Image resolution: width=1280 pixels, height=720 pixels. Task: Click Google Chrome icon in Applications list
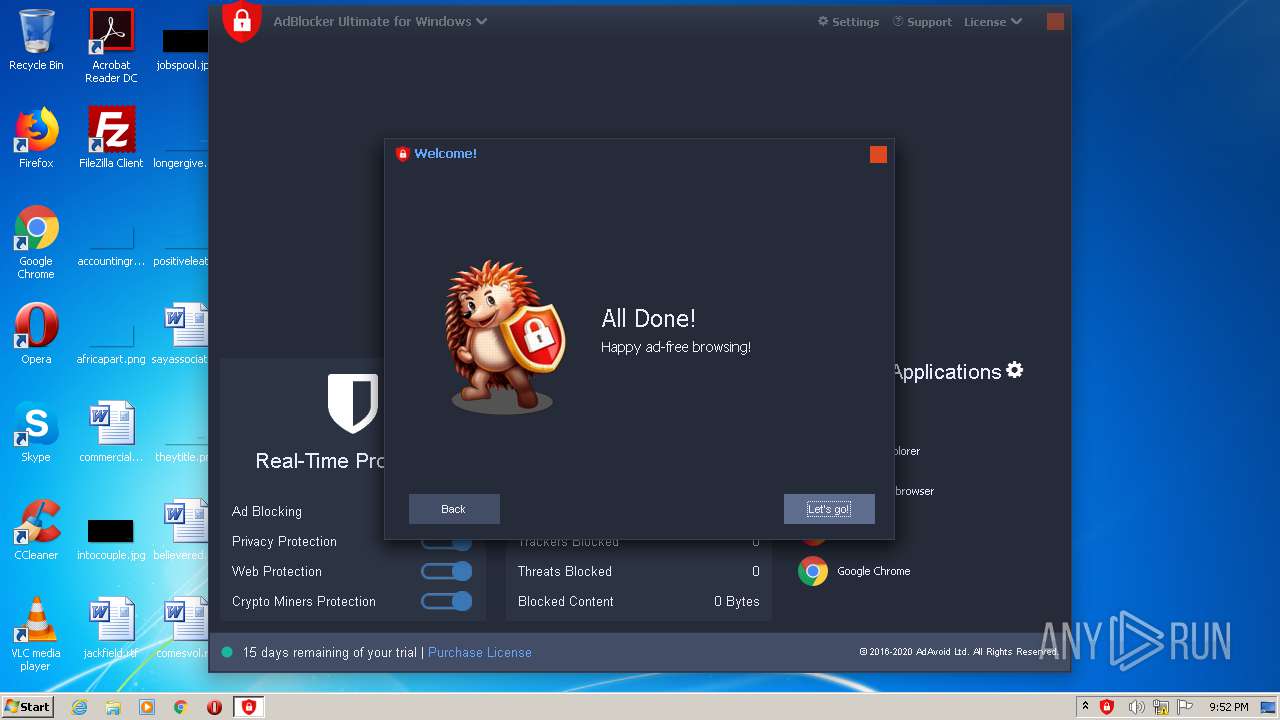click(x=813, y=571)
